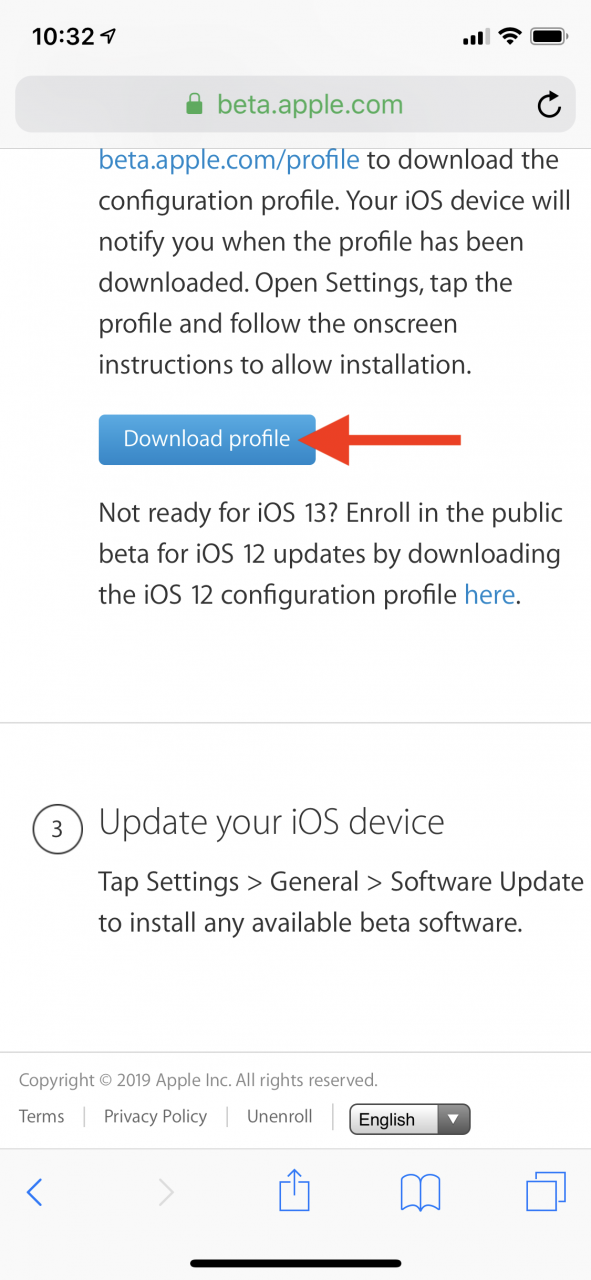Image resolution: width=591 pixels, height=1280 pixels.
Task: Open the Bookmarks book icon
Action: [421, 1192]
